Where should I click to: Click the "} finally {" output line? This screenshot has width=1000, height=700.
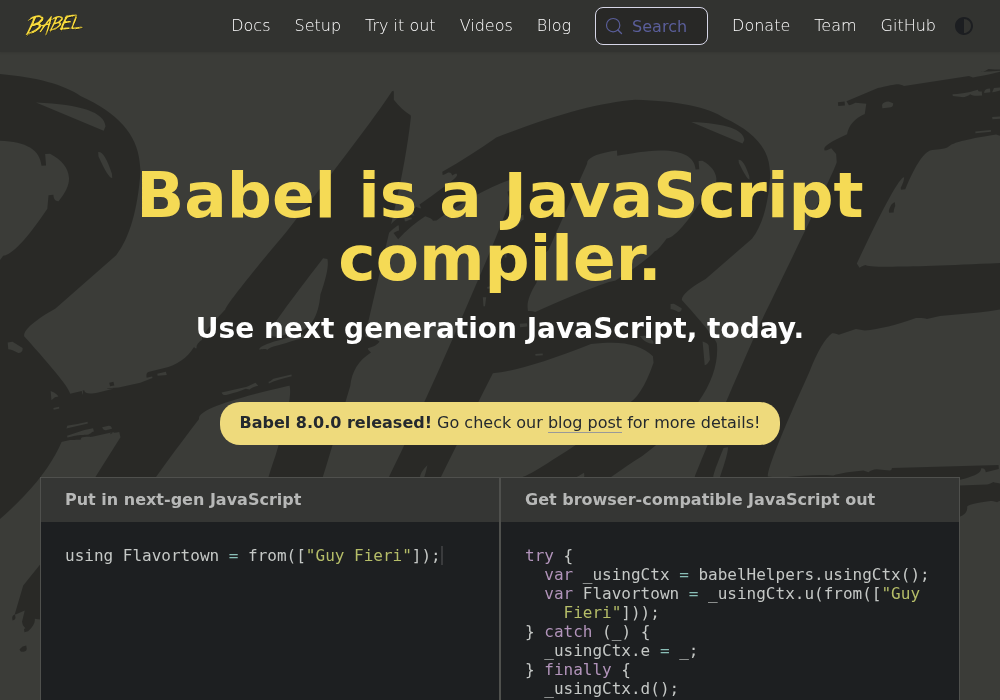coord(578,670)
